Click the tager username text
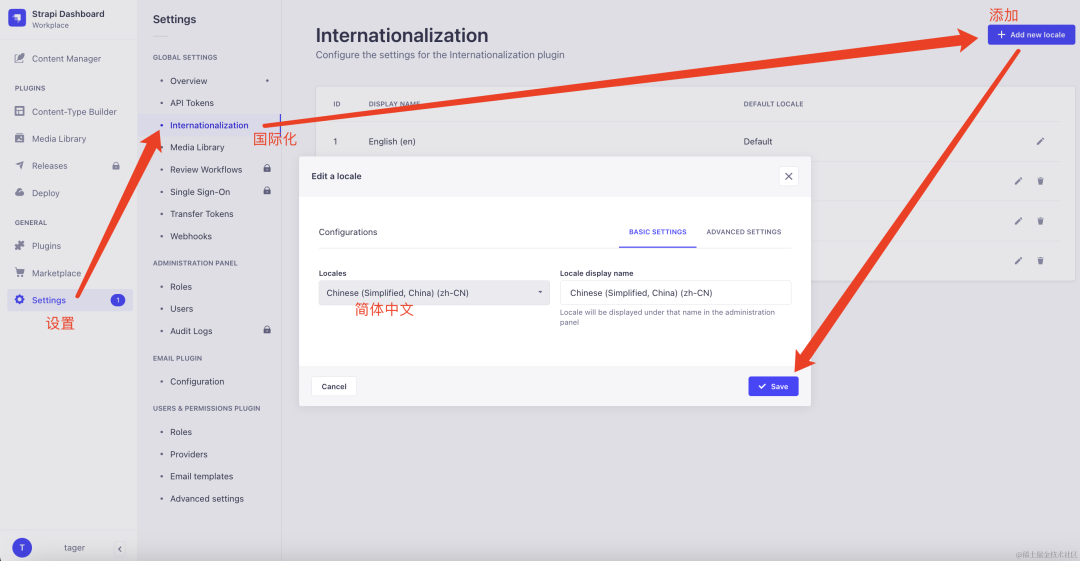The height and width of the screenshot is (561, 1080). coord(74,548)
